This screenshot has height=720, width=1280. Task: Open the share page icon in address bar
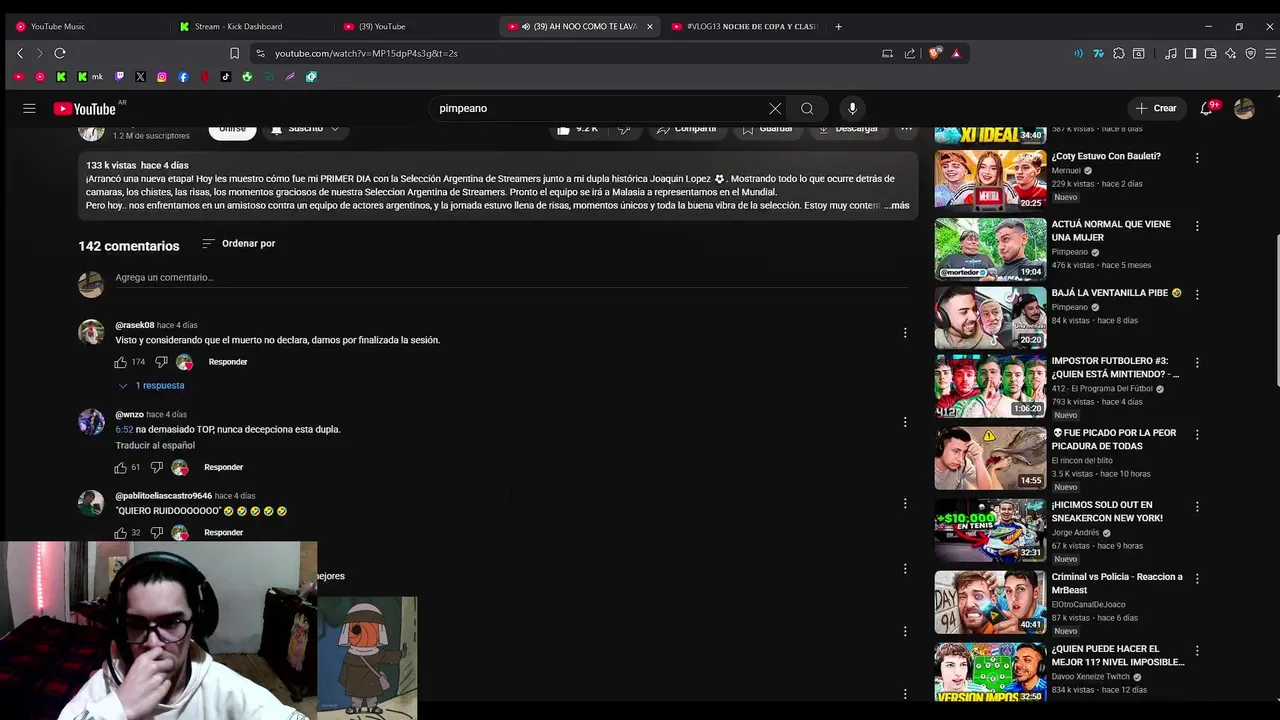pos(910,53)
